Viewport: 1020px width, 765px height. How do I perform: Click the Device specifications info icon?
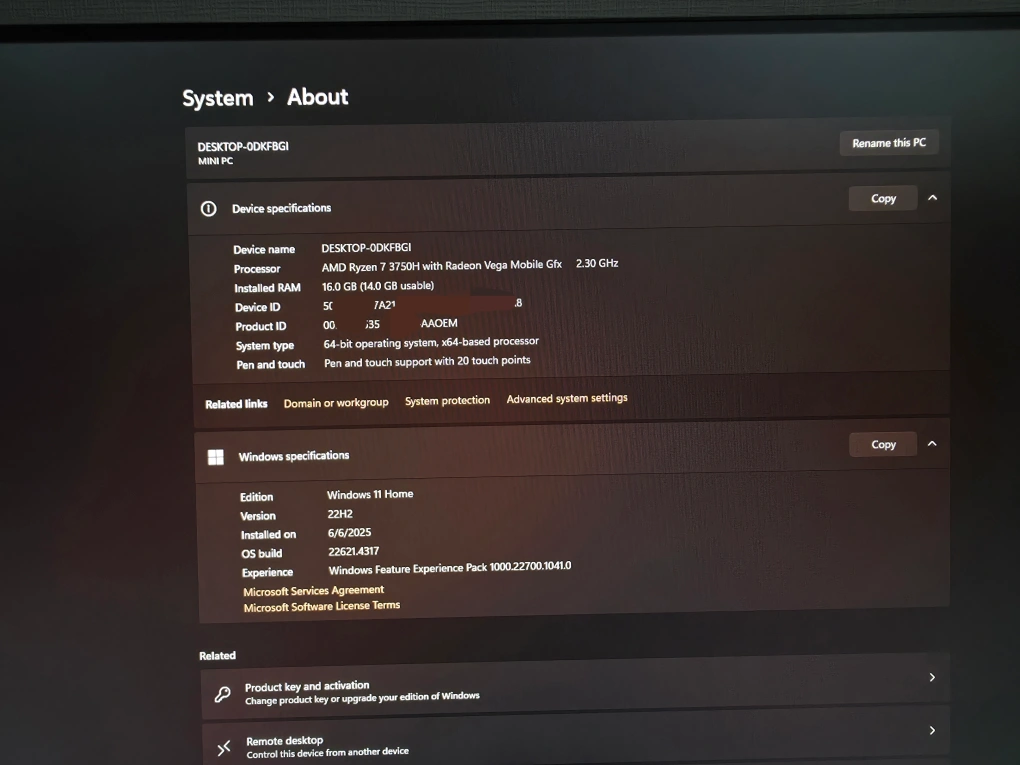coord(208,209)
